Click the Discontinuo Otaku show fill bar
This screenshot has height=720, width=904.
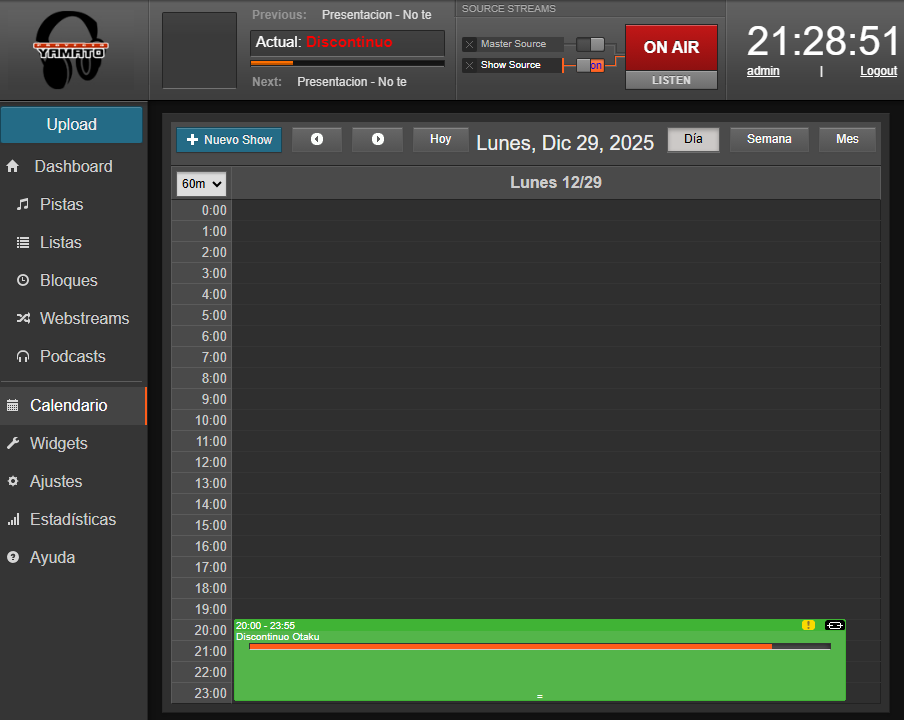point(540,647)
